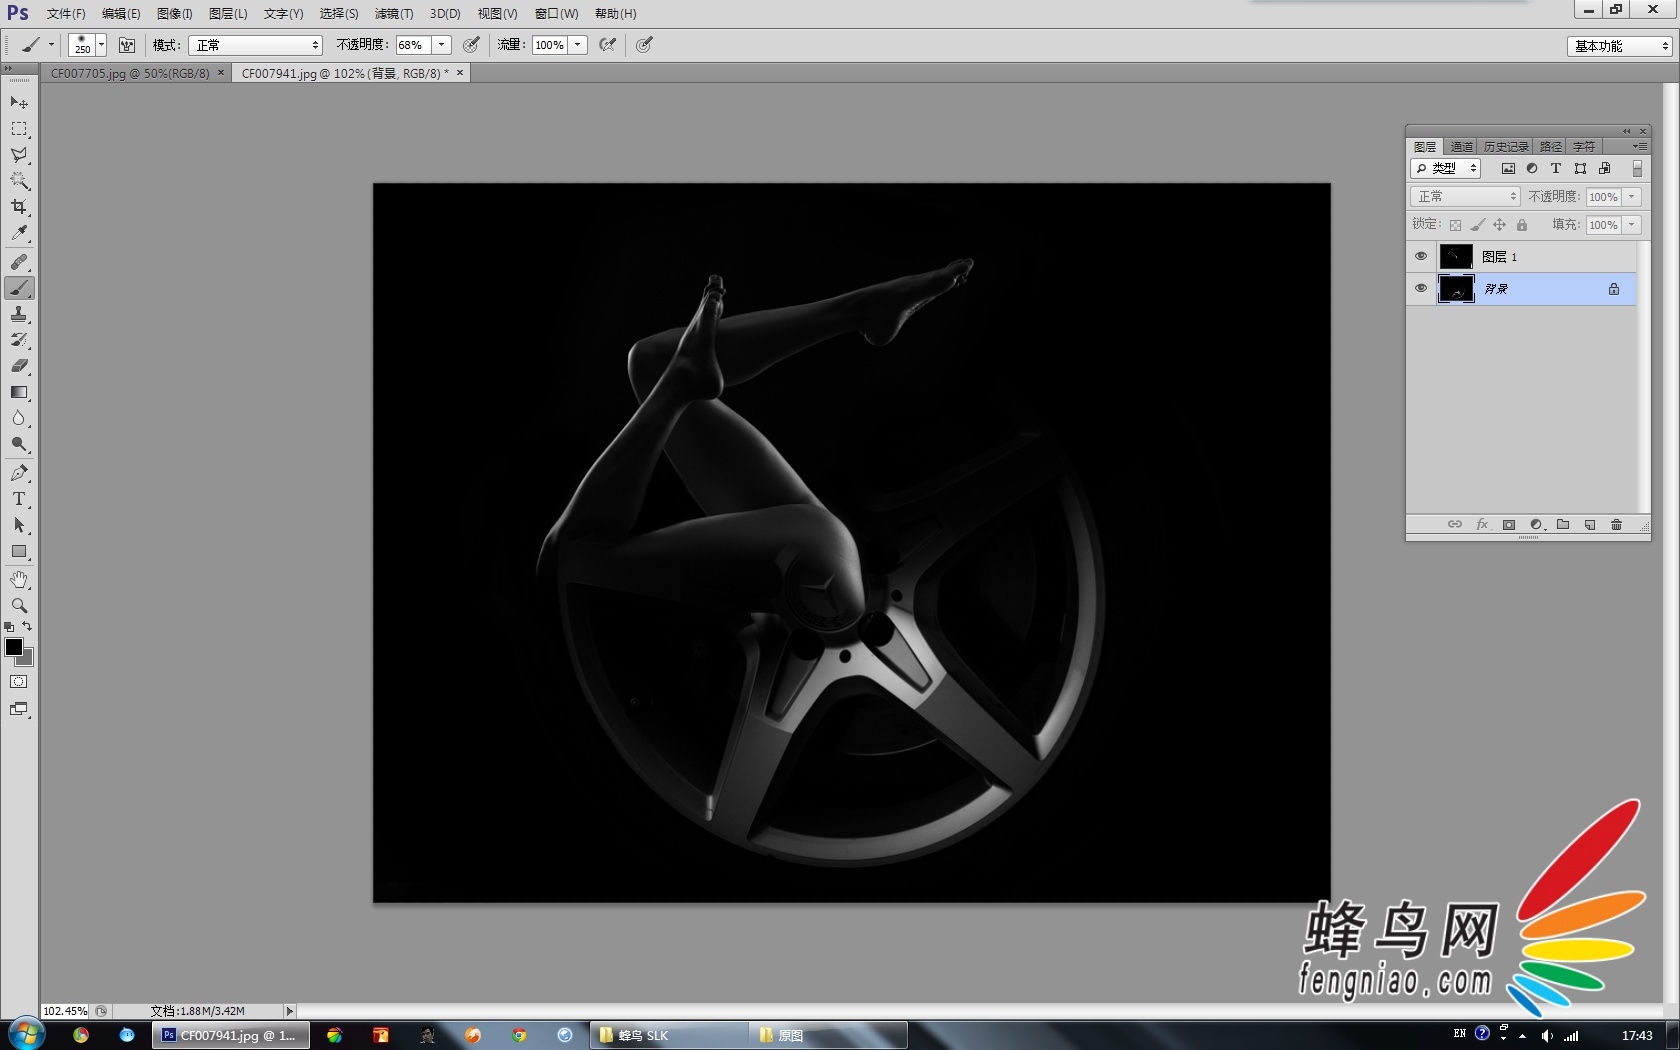Create a new layer icon

[1590, 525]
